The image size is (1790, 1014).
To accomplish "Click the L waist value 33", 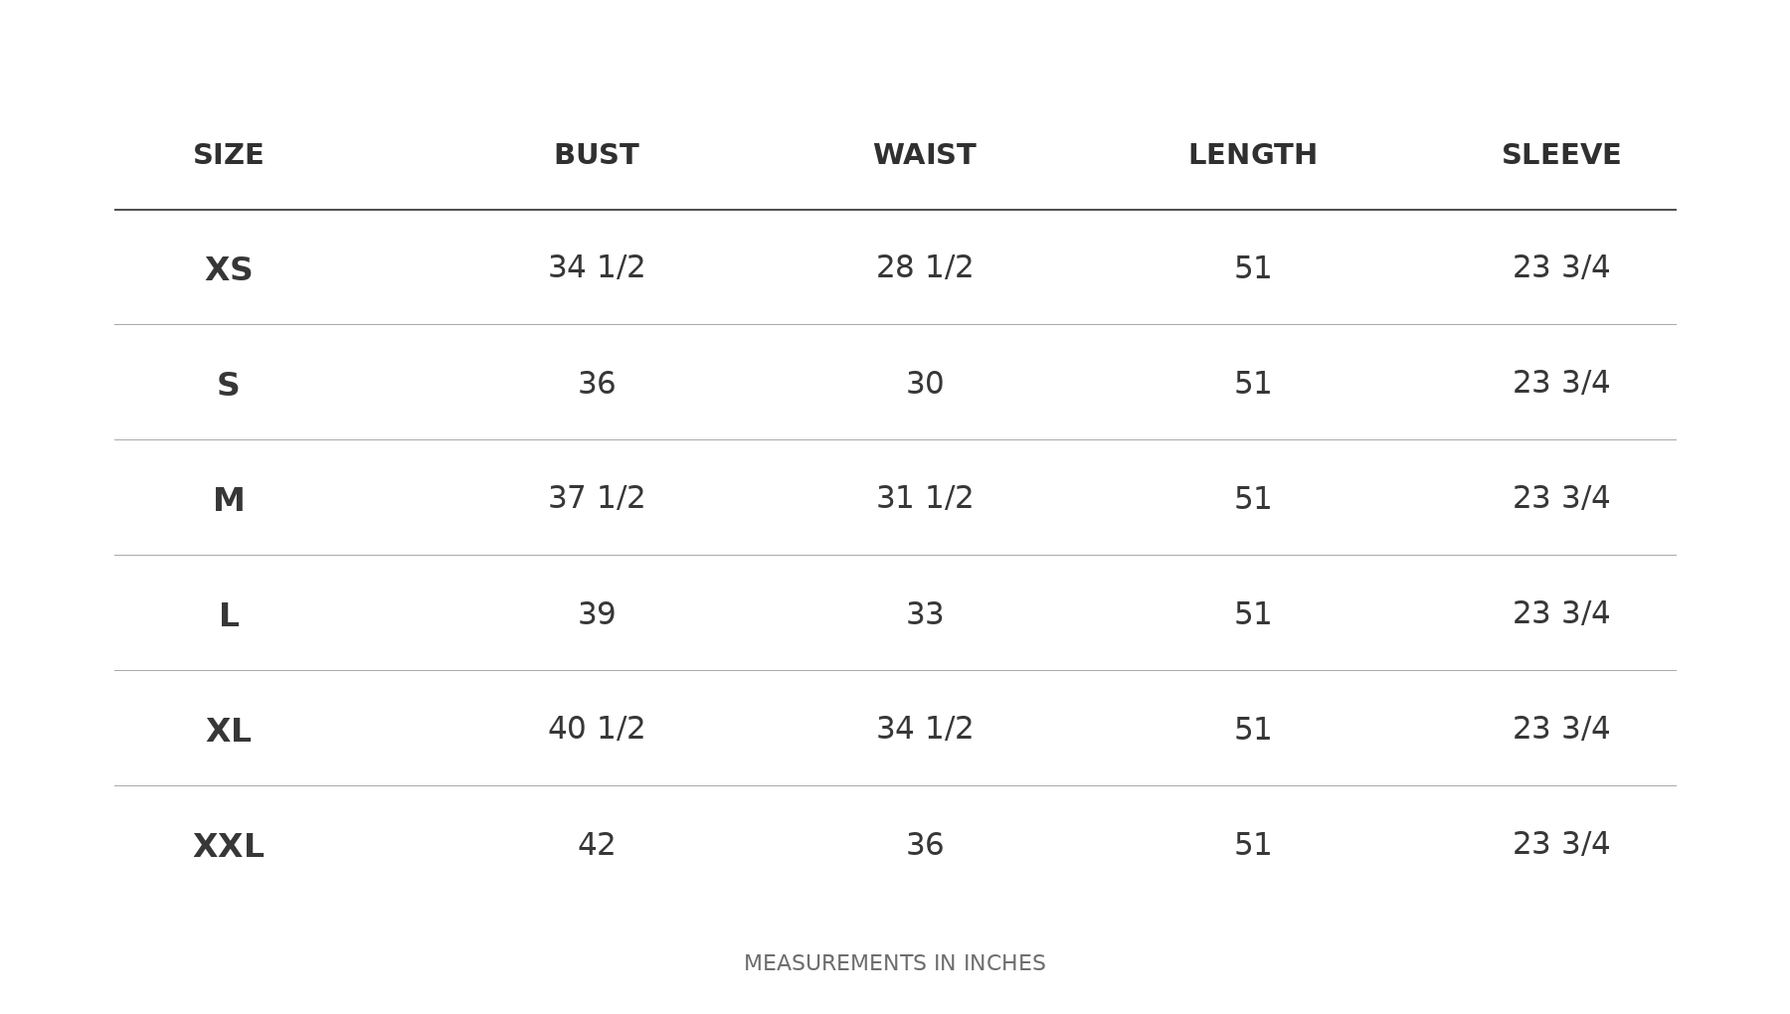I will coord(924,614).
